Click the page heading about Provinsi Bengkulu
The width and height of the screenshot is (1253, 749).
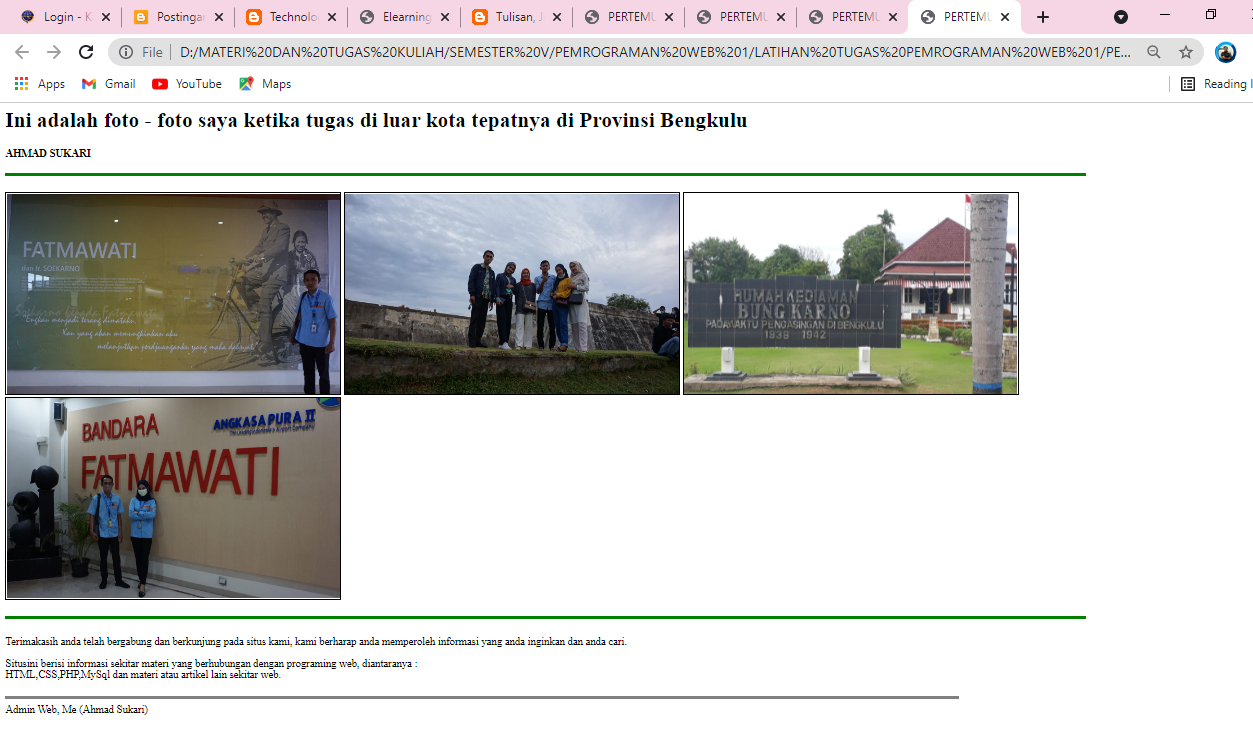pyautogui.click(x=376, y=121)
